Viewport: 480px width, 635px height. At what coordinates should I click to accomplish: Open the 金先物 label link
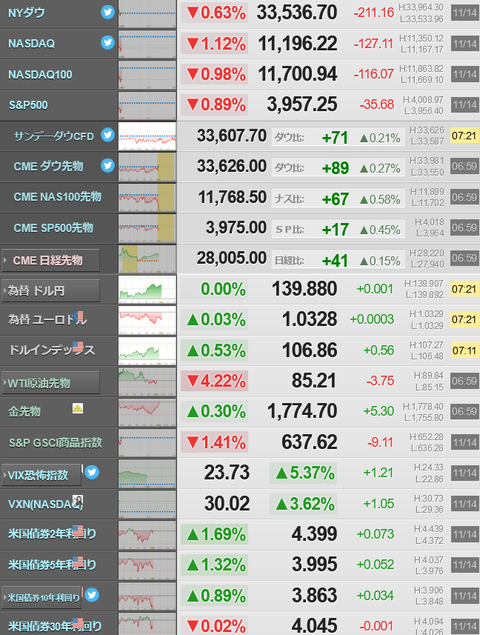(24, 411)
